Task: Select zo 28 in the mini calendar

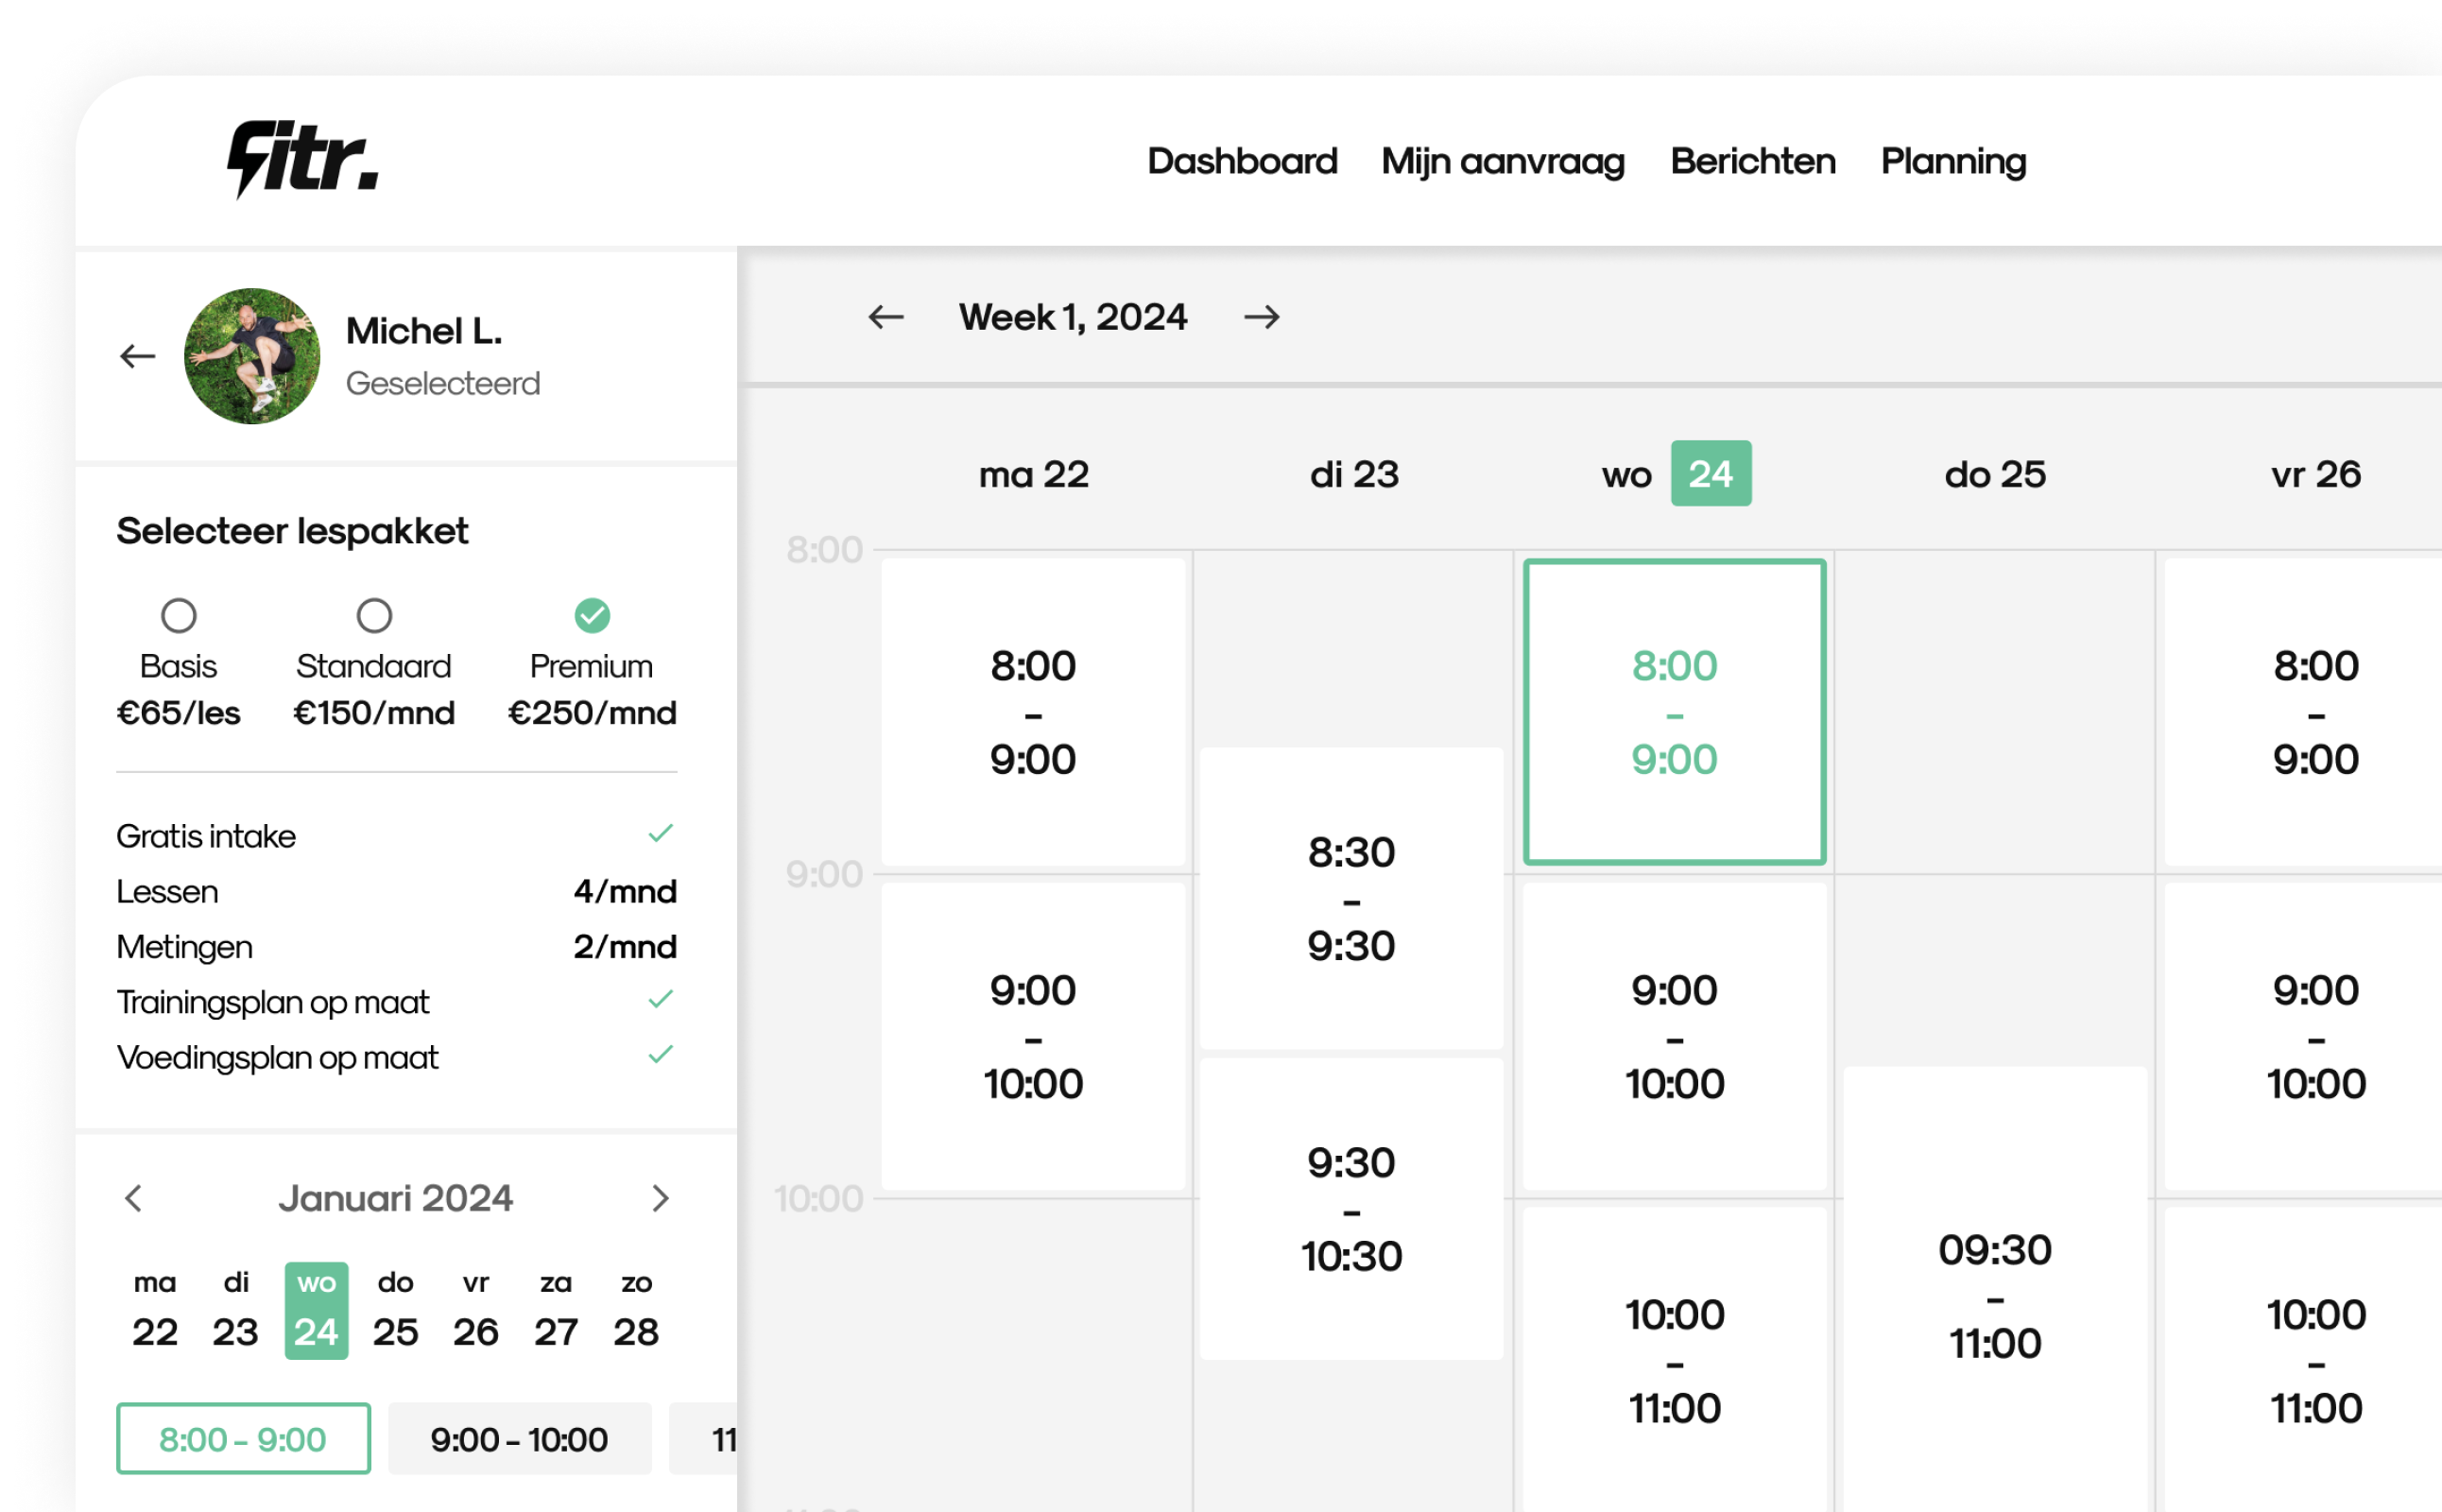Action: pyautogui.click(x=636, y=1310)
